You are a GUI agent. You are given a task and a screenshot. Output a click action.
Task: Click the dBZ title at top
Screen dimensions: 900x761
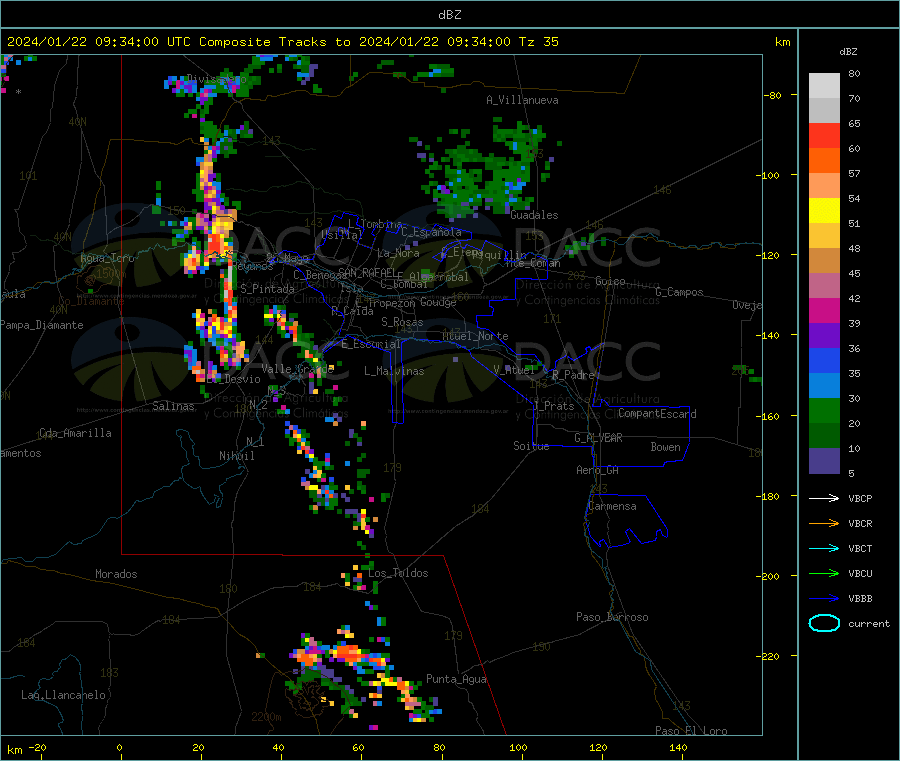click(449, 14)
